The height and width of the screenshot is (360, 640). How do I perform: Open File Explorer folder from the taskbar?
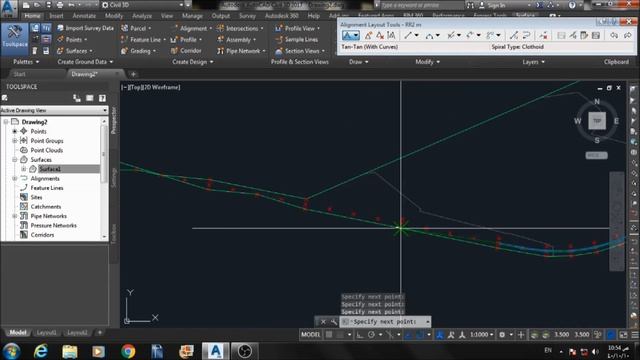pyautogui.click(x=70, y=351)
